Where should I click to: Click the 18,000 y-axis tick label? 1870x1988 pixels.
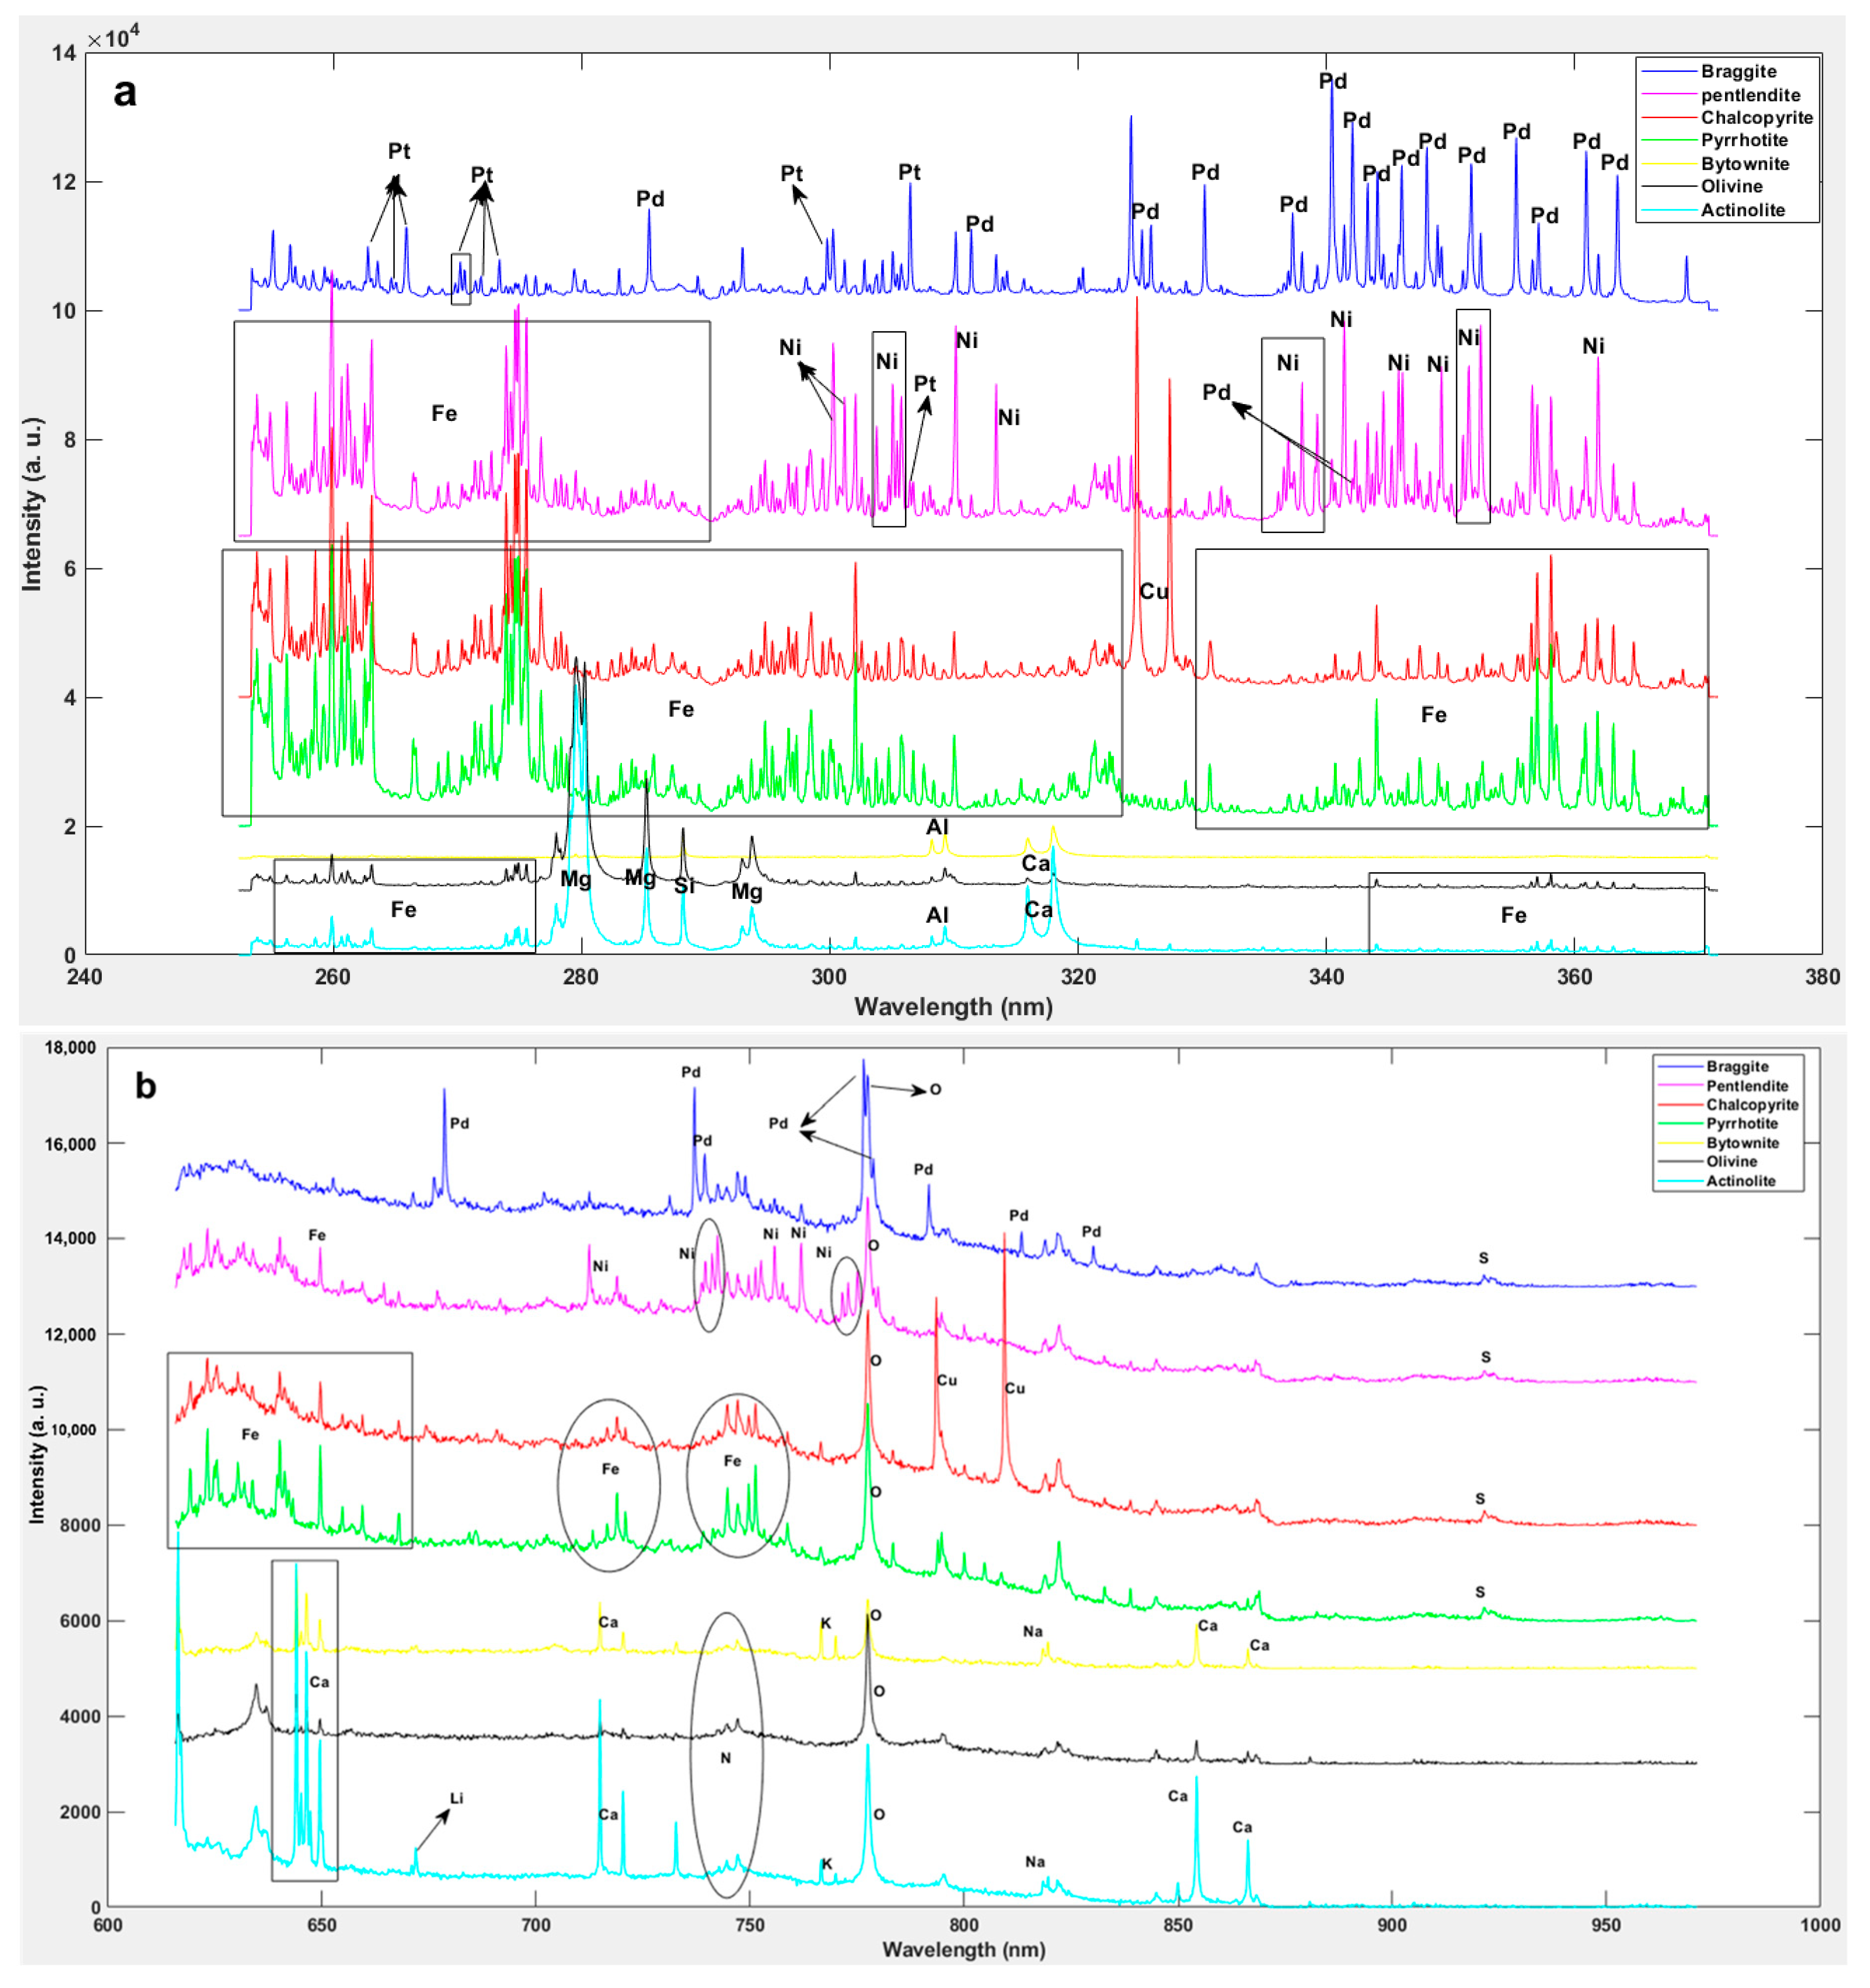tap(70, 1048)
